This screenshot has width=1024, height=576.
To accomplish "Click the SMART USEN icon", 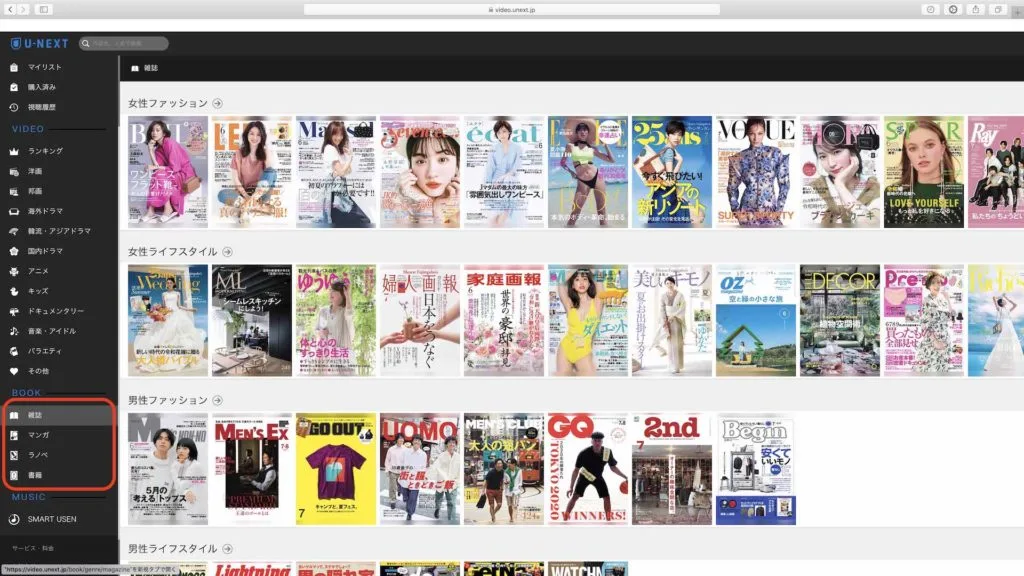I will (14, 519).
